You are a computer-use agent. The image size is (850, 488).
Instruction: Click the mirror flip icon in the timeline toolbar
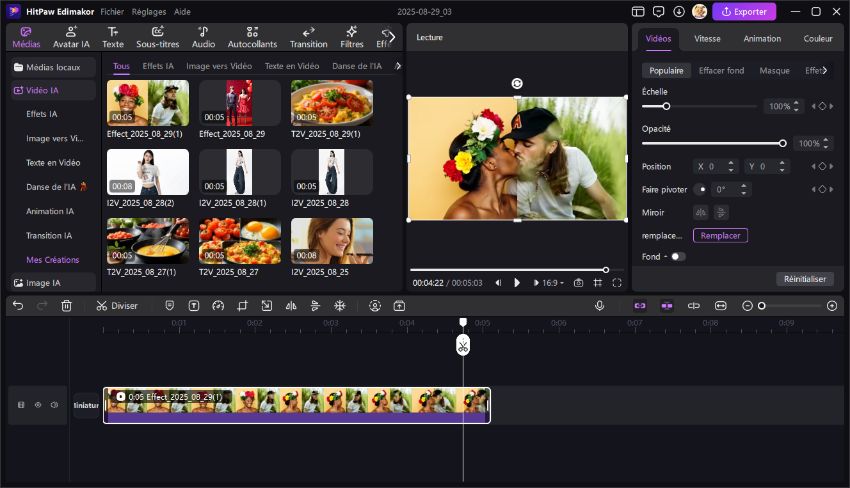pos(291,306)
